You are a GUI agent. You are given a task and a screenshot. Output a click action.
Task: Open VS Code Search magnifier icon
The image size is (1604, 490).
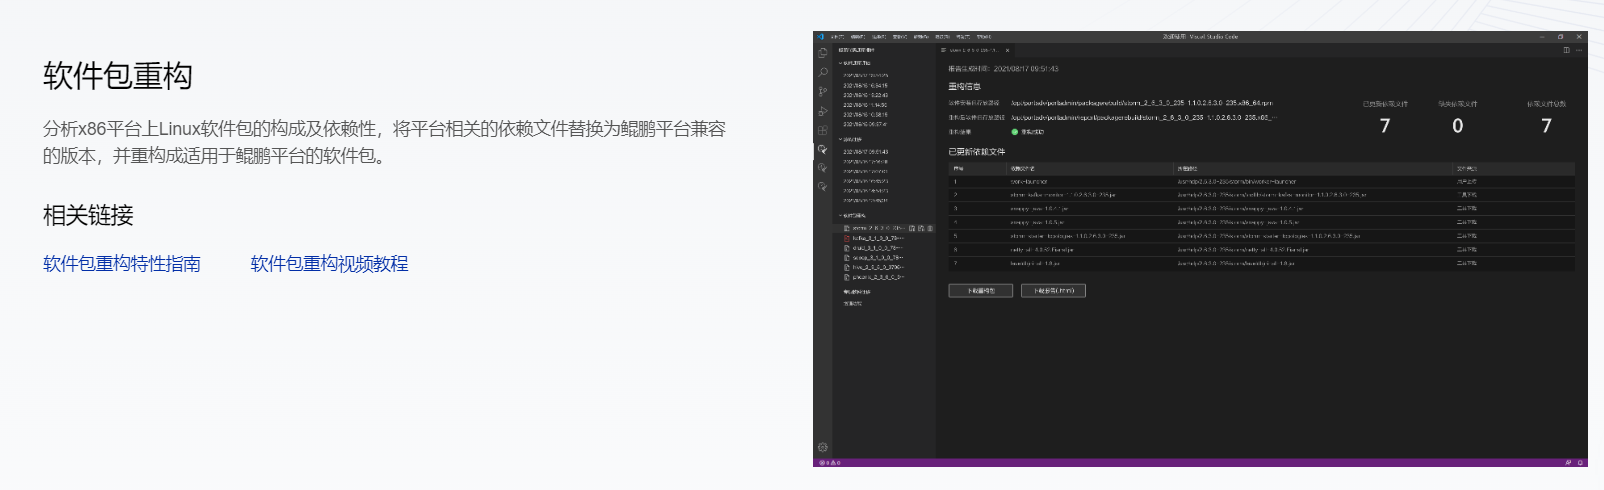coord(822,72)
